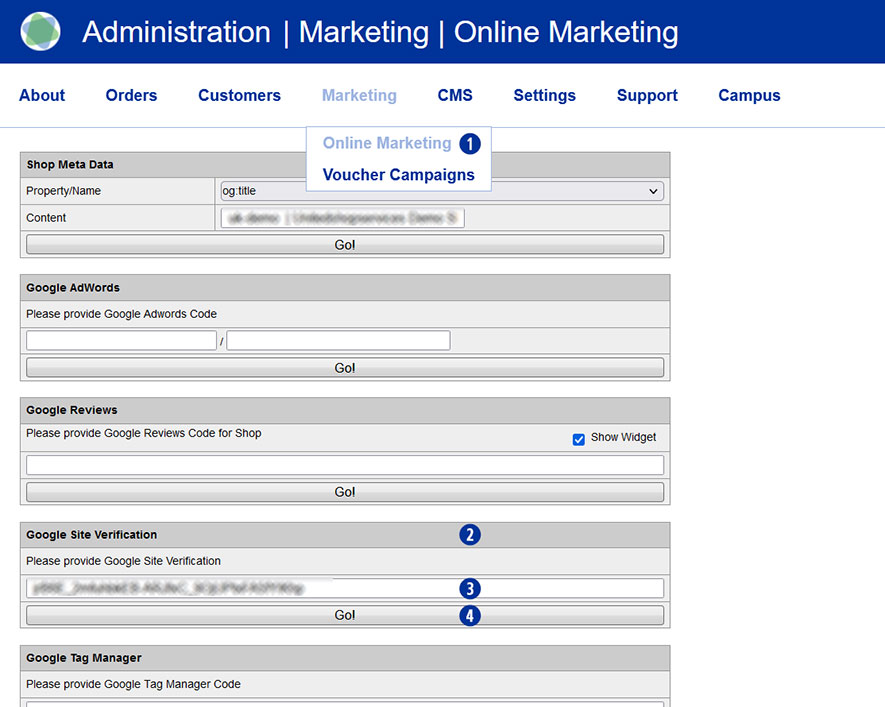
Task: Click the Google Reviews code input field
Action: click(344, 465)
